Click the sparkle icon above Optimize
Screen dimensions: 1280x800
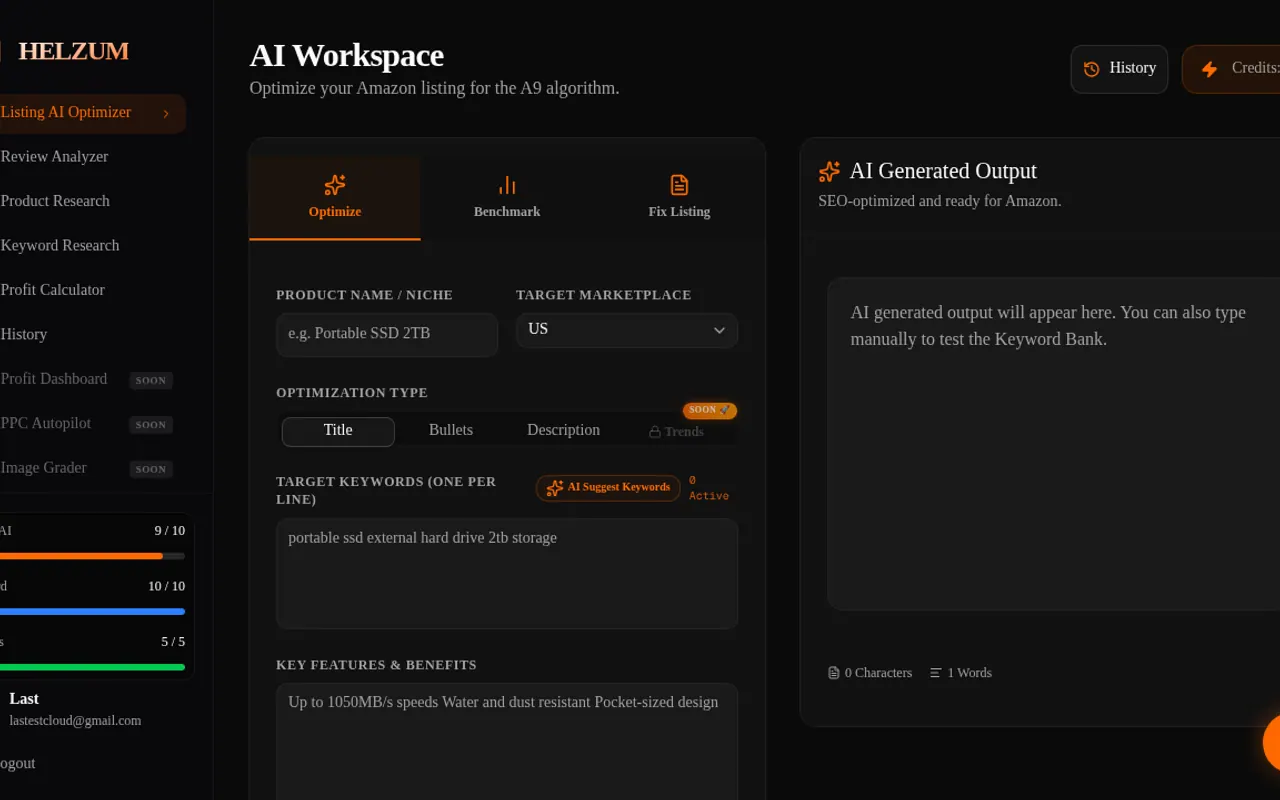pyautogui.click(x=335, y=185)
